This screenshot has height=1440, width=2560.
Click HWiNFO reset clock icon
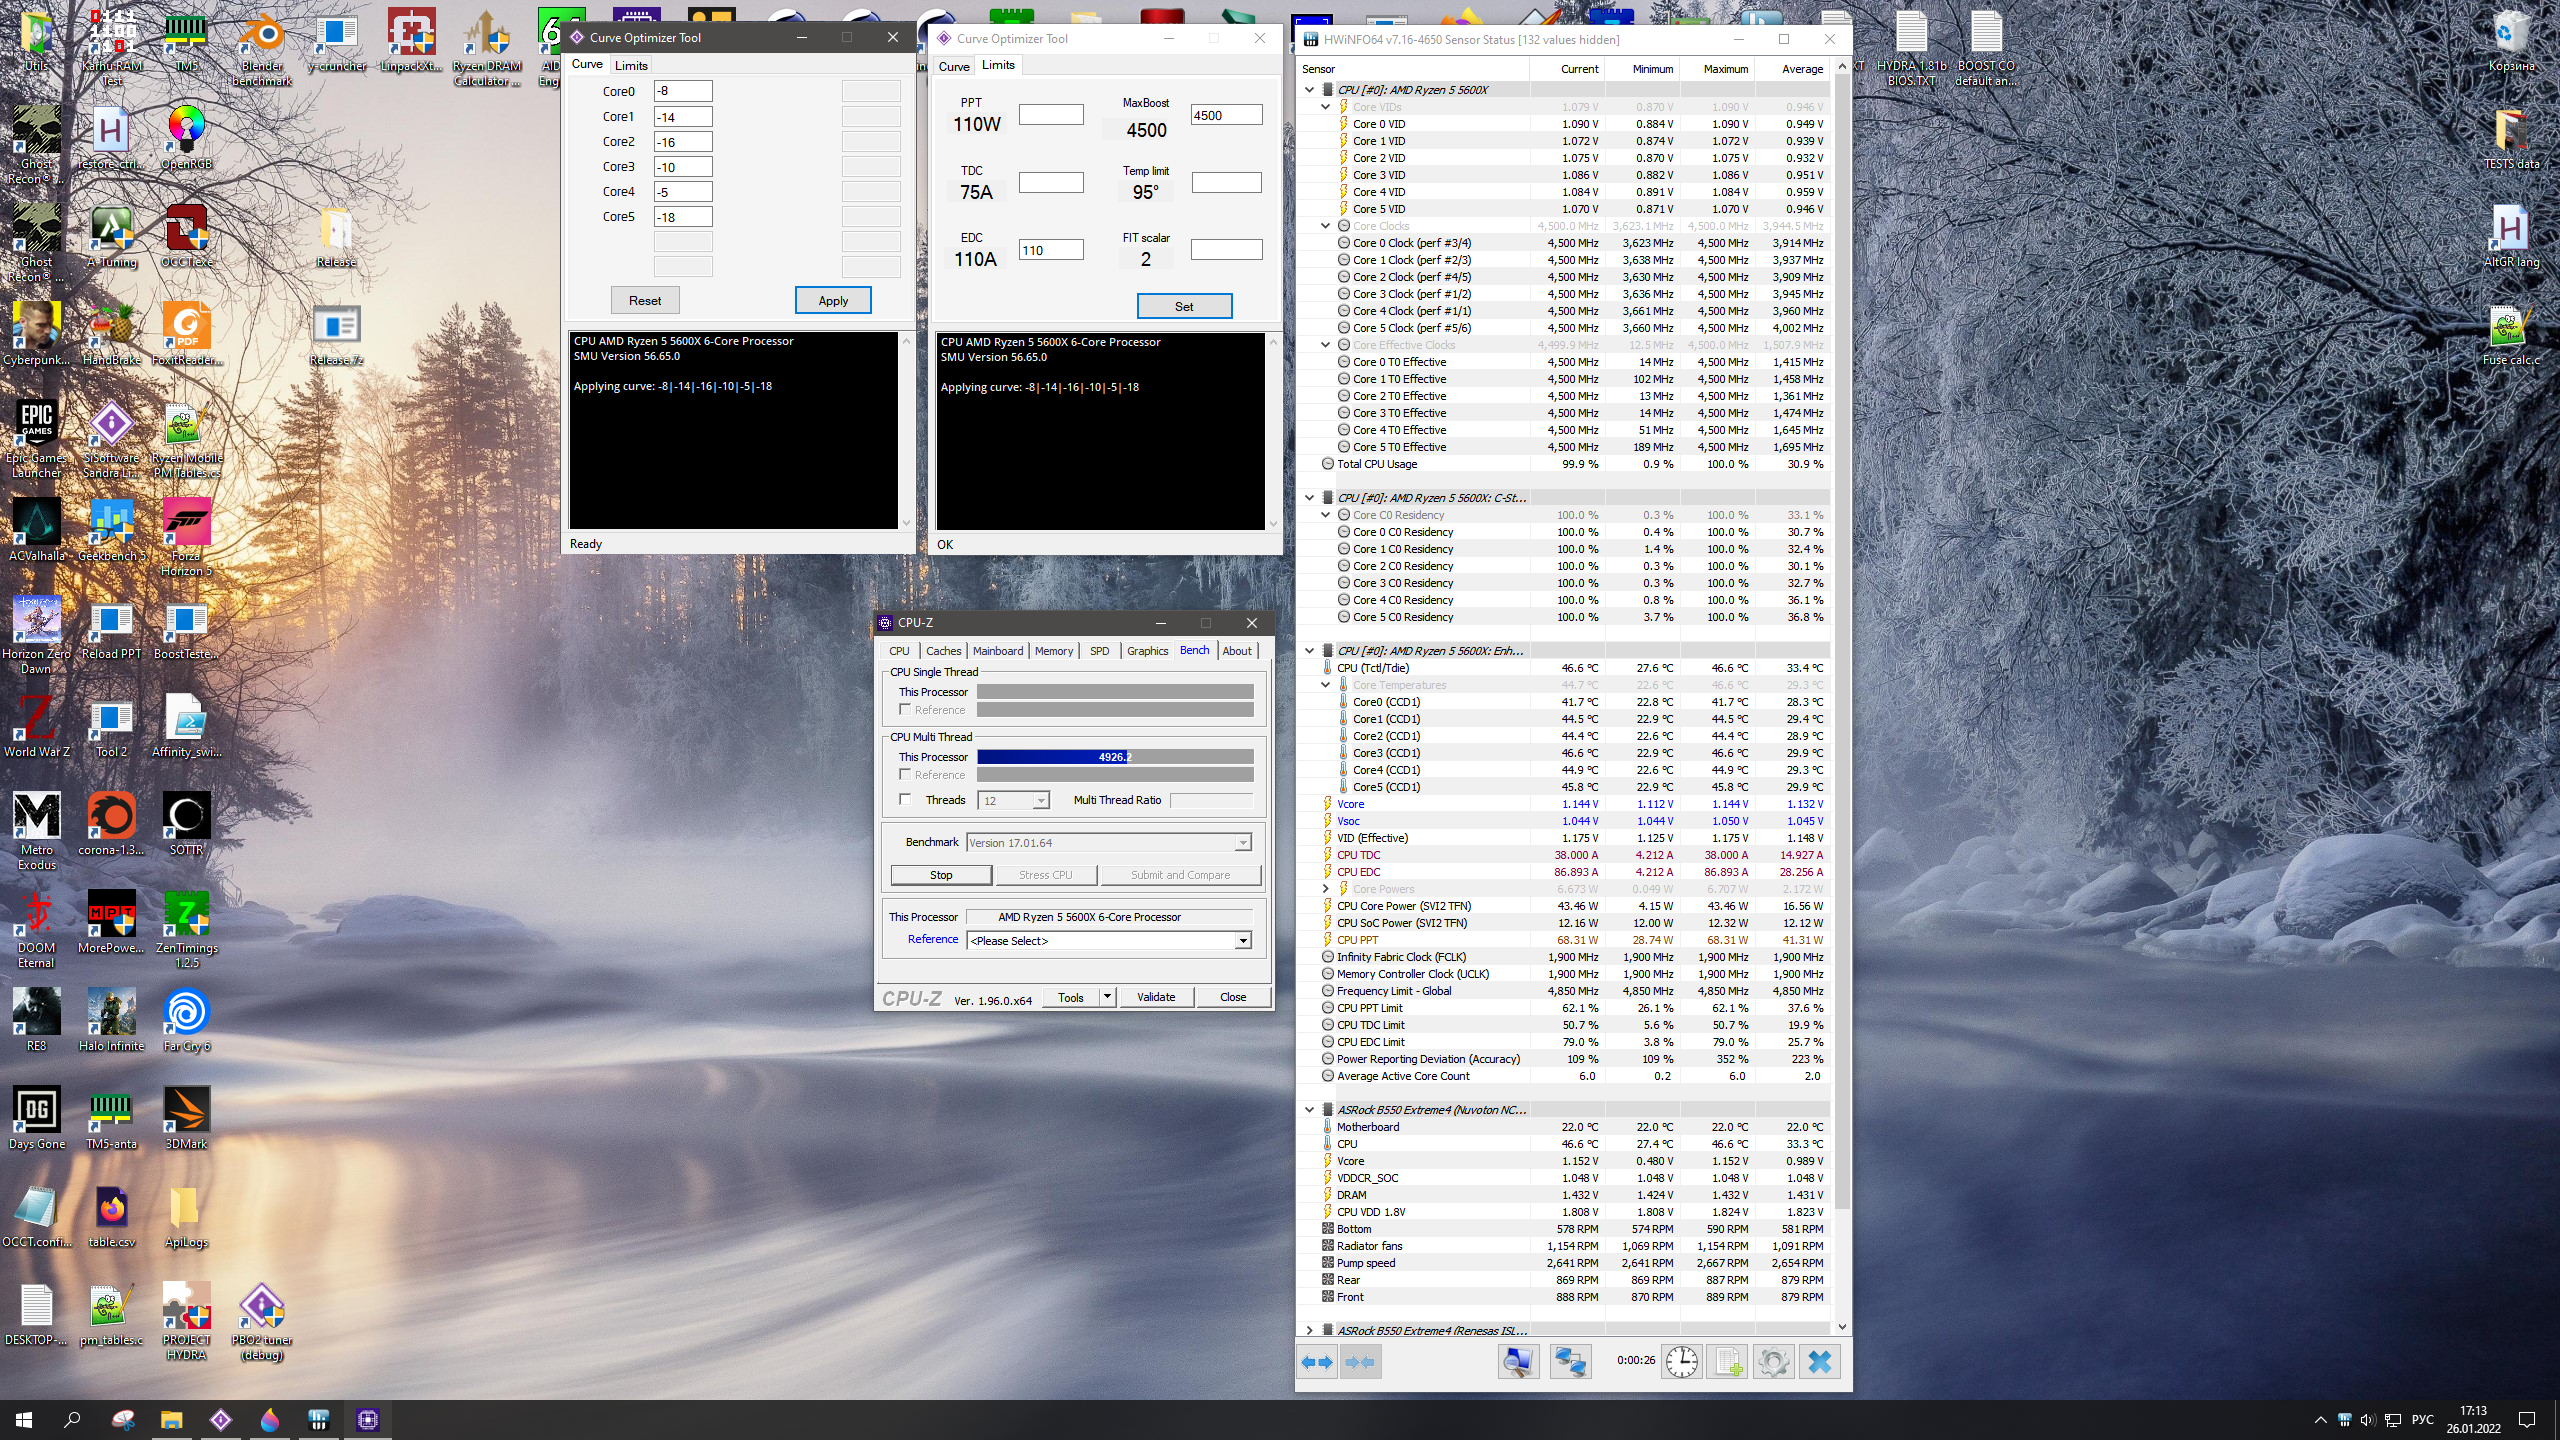tap(1682, 1362)
